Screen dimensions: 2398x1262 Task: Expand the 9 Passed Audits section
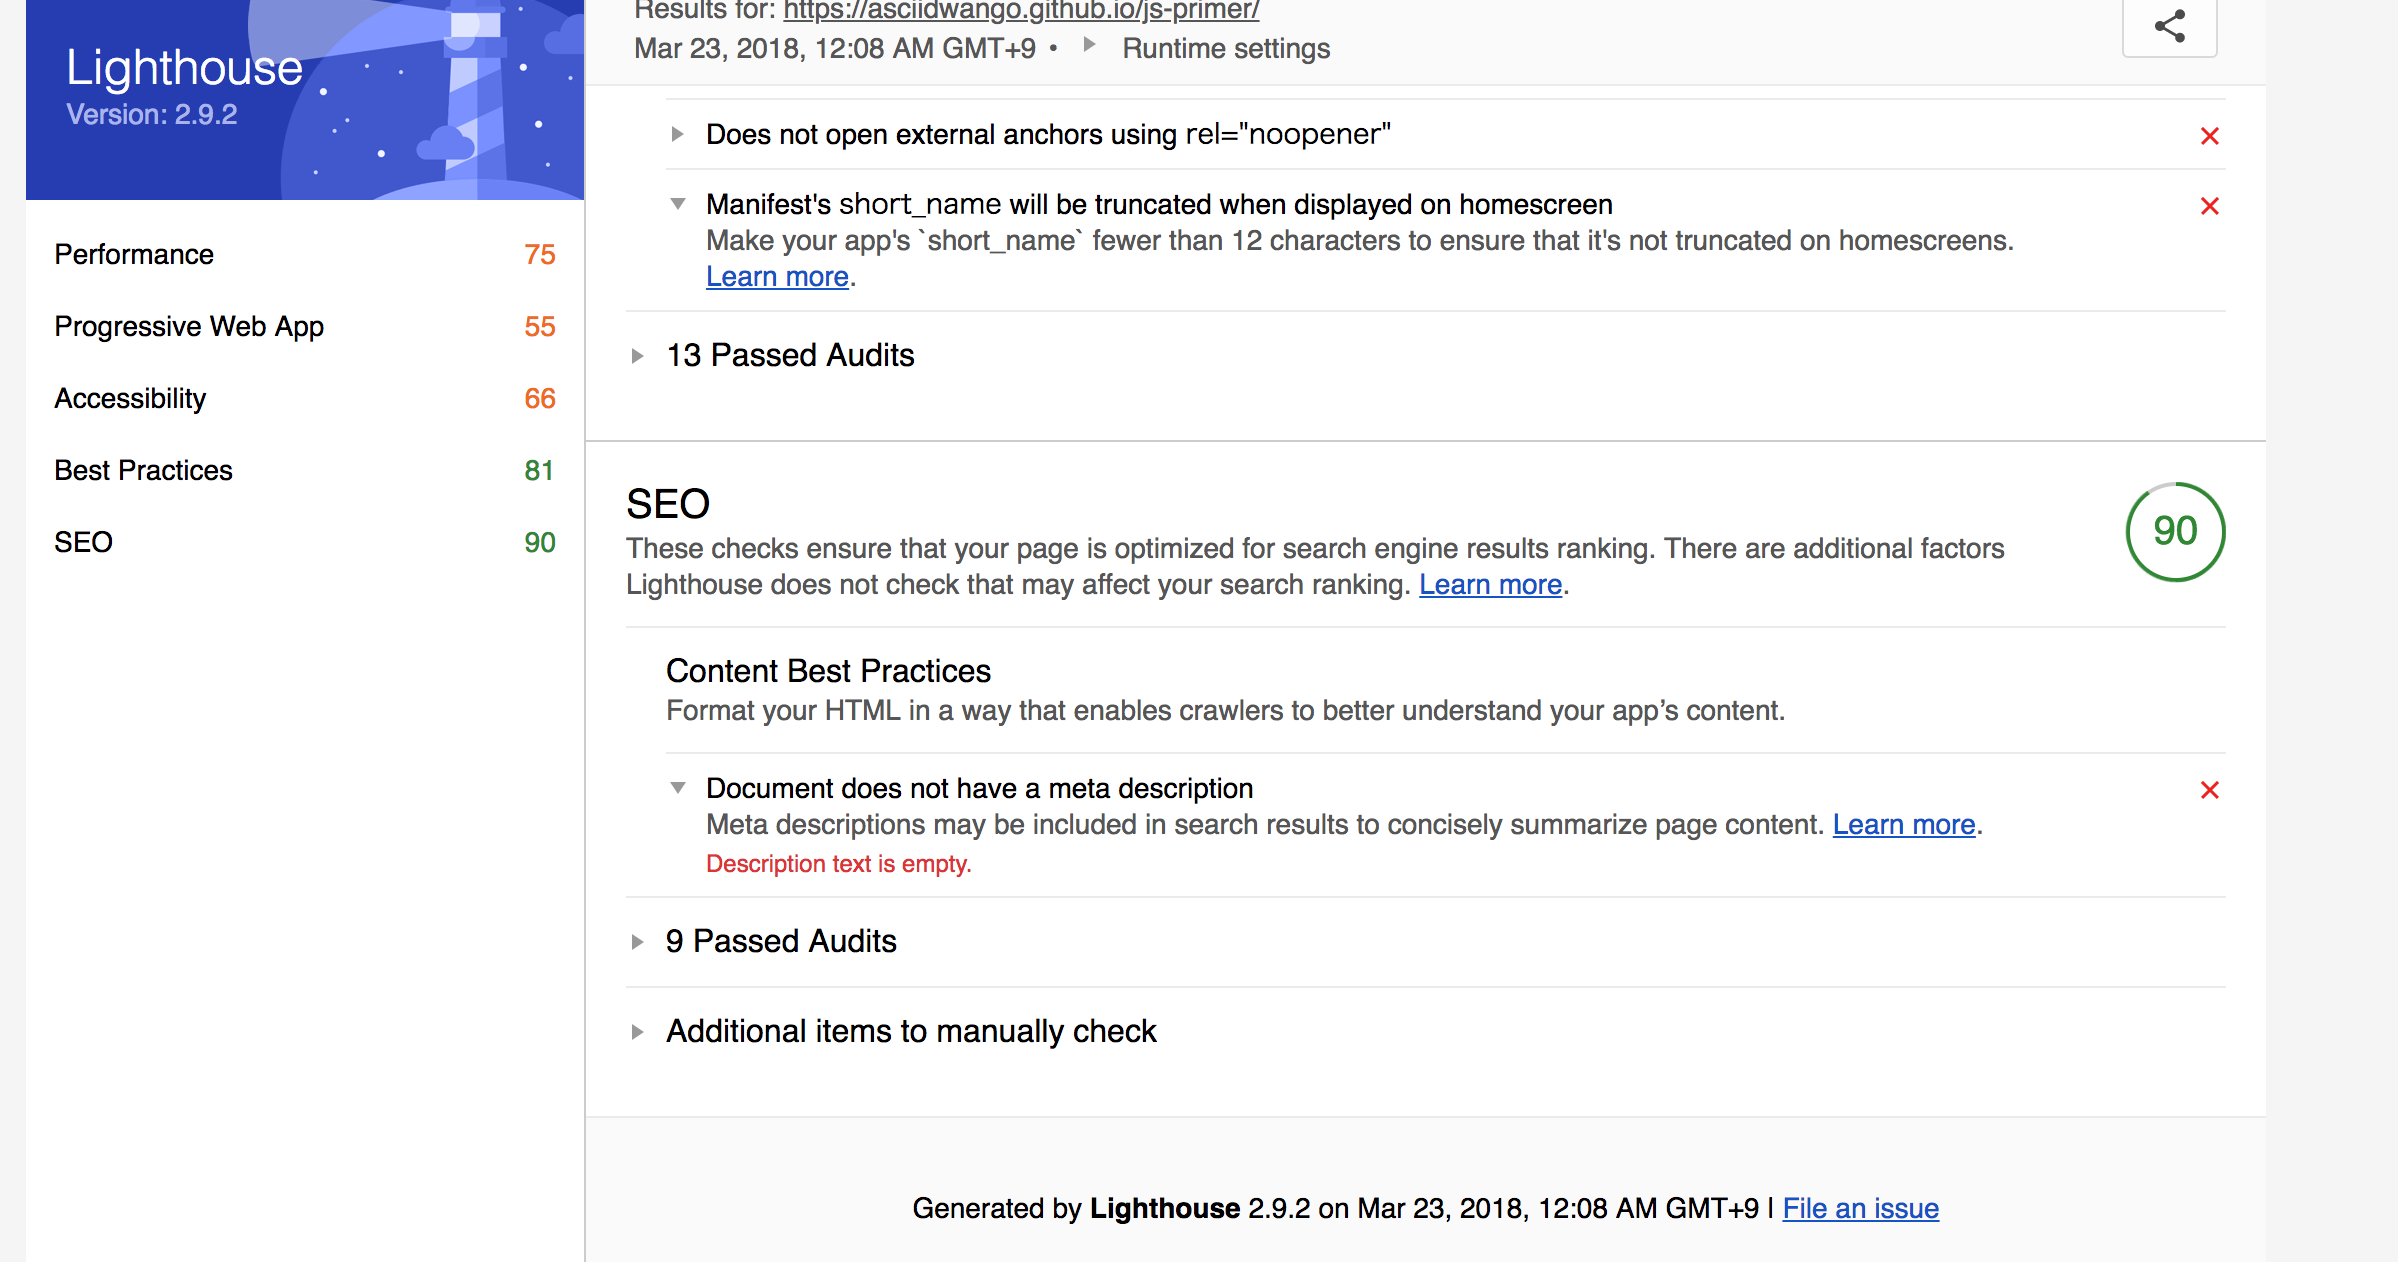pos(780,941)
